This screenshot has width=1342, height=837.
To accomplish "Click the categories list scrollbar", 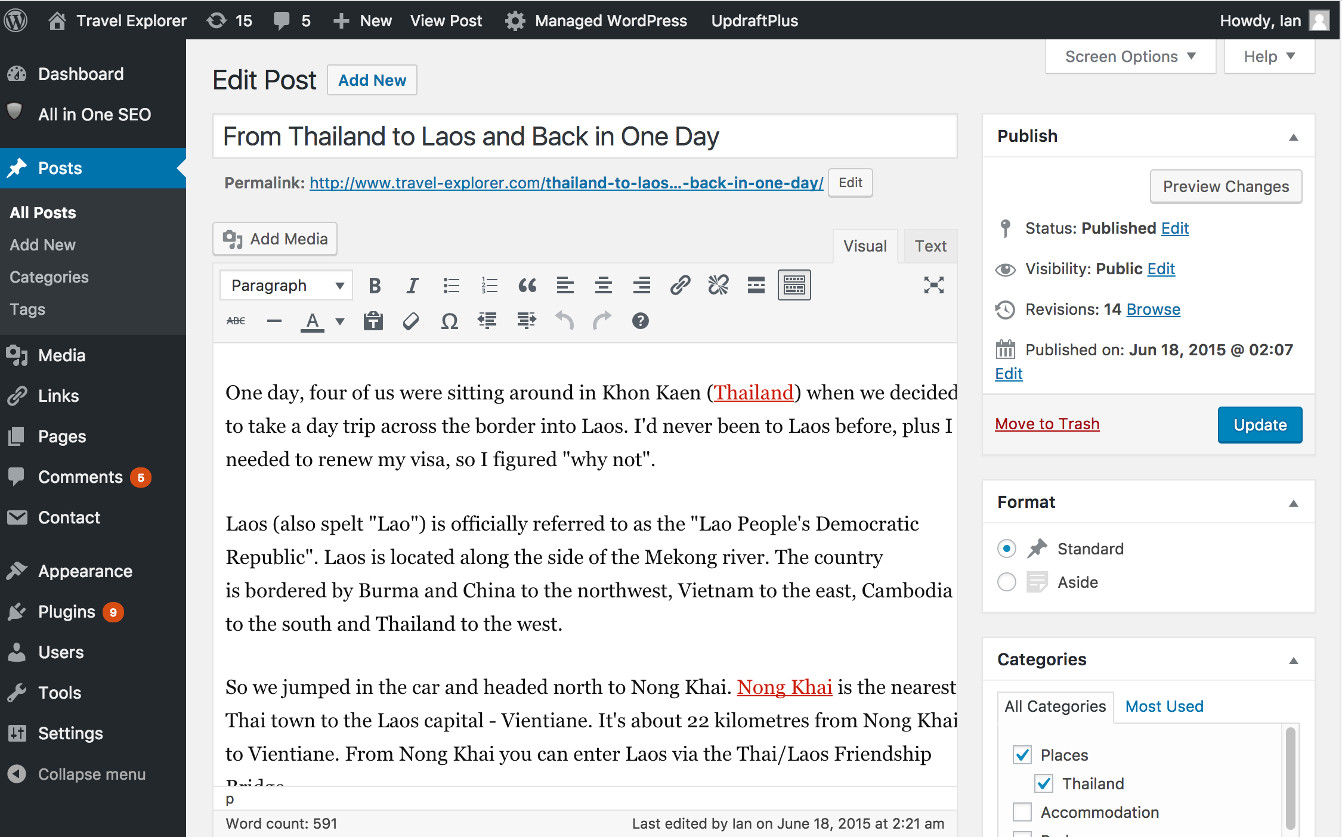I will coord(1291,780).
